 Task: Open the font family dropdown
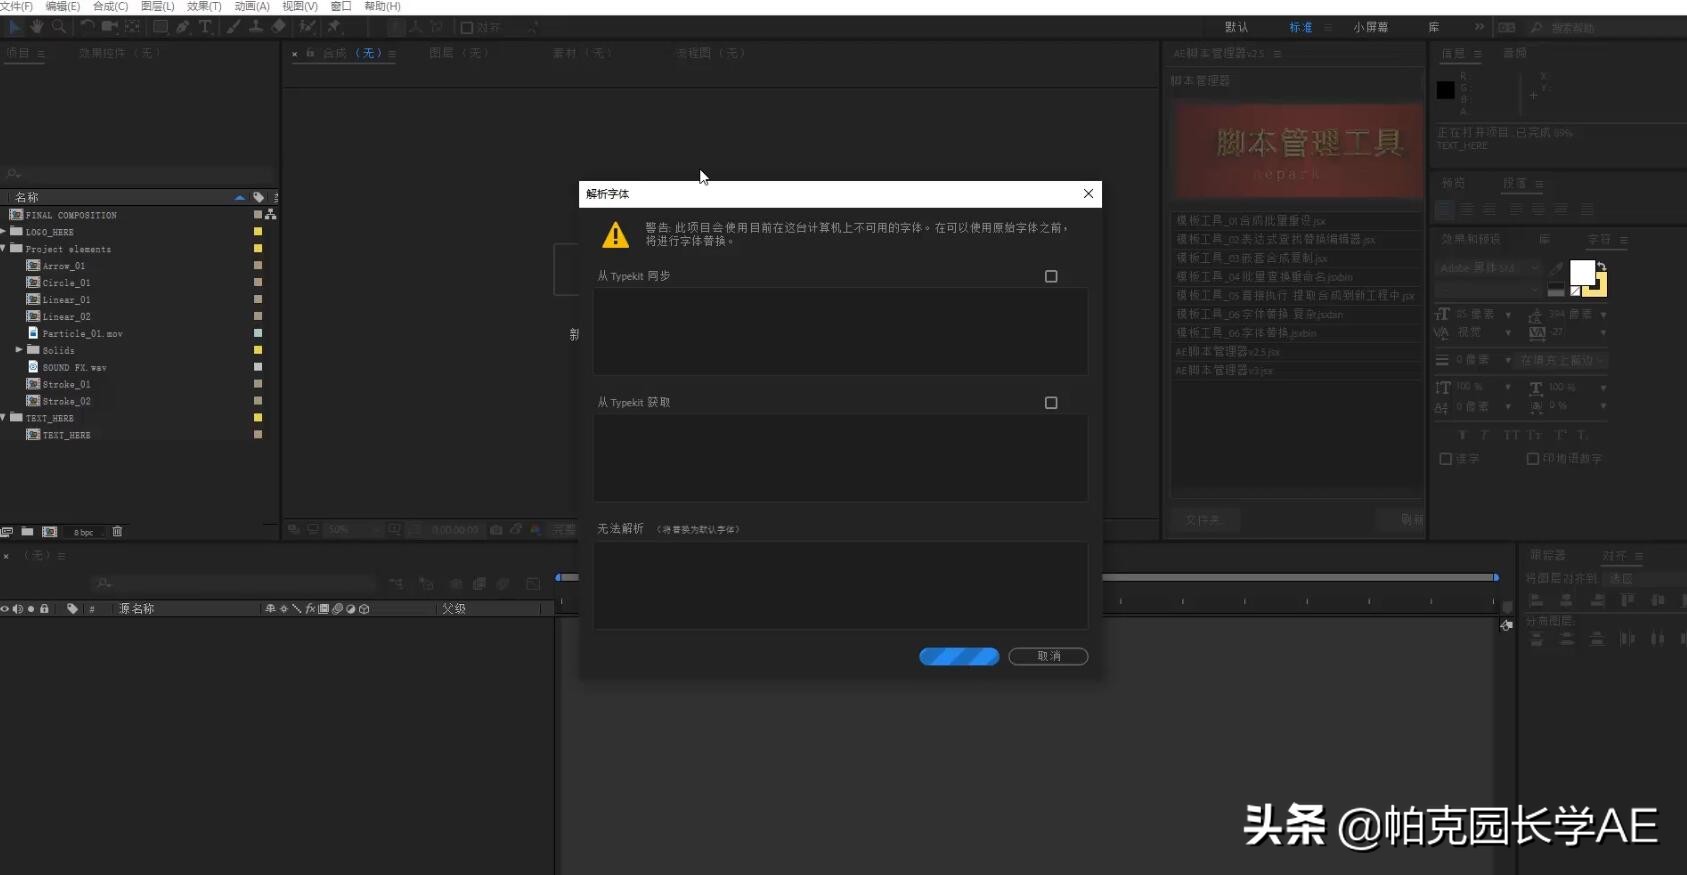[x=1489, y=268]
